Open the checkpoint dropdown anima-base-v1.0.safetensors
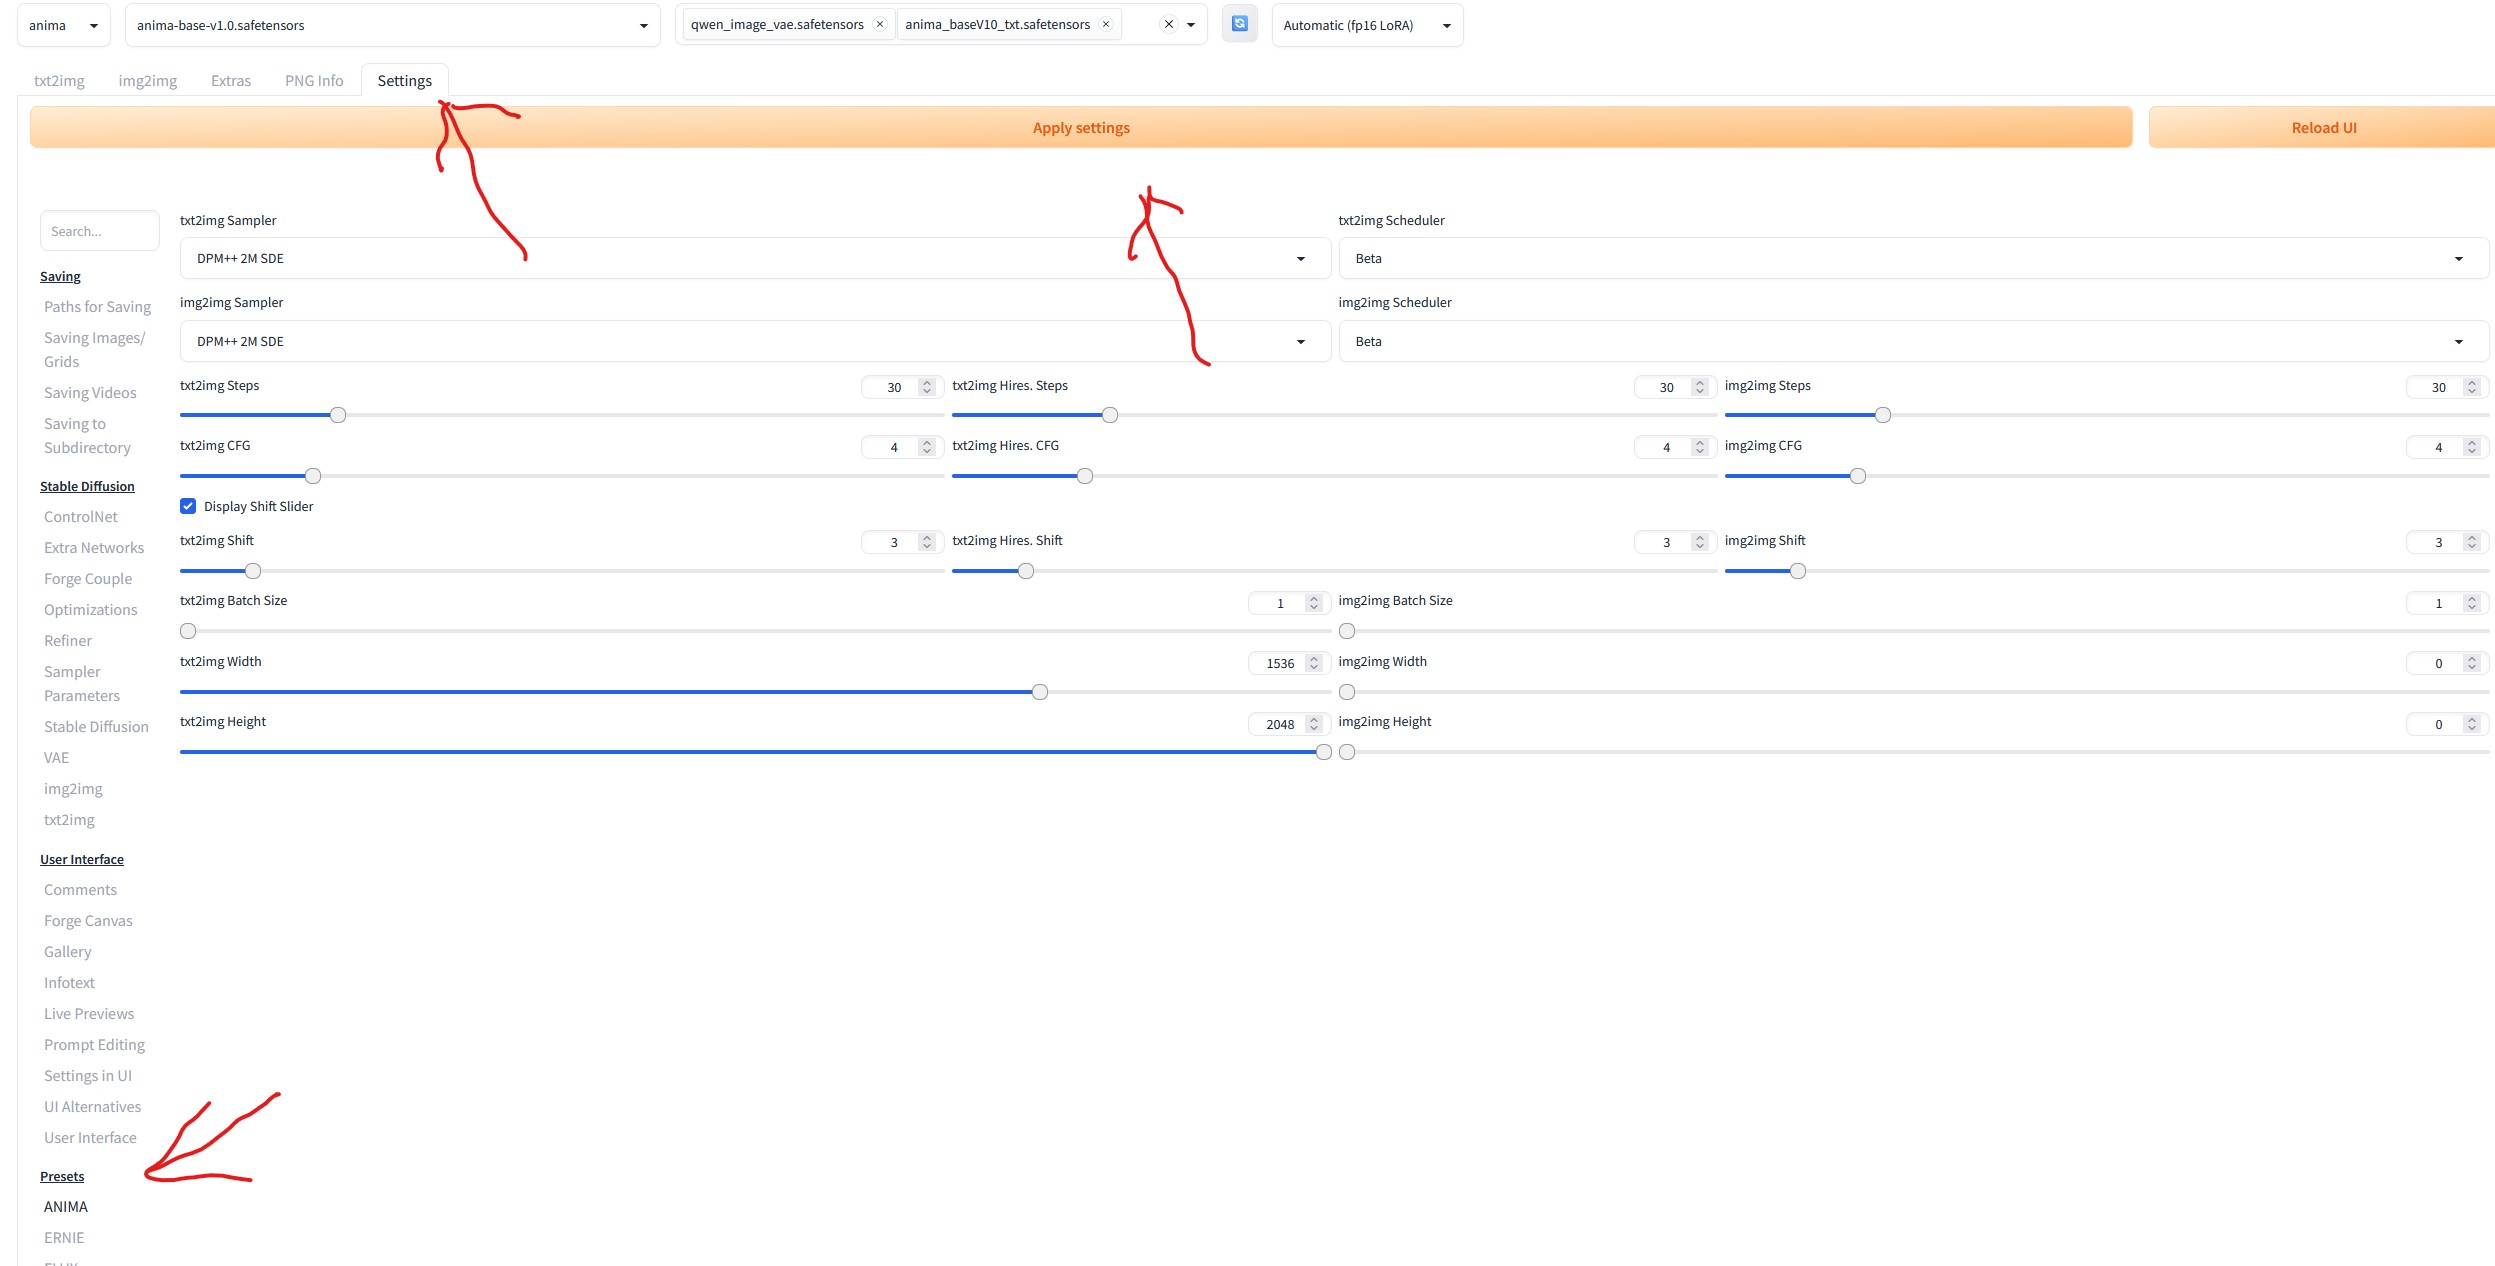 coord(392,25)
